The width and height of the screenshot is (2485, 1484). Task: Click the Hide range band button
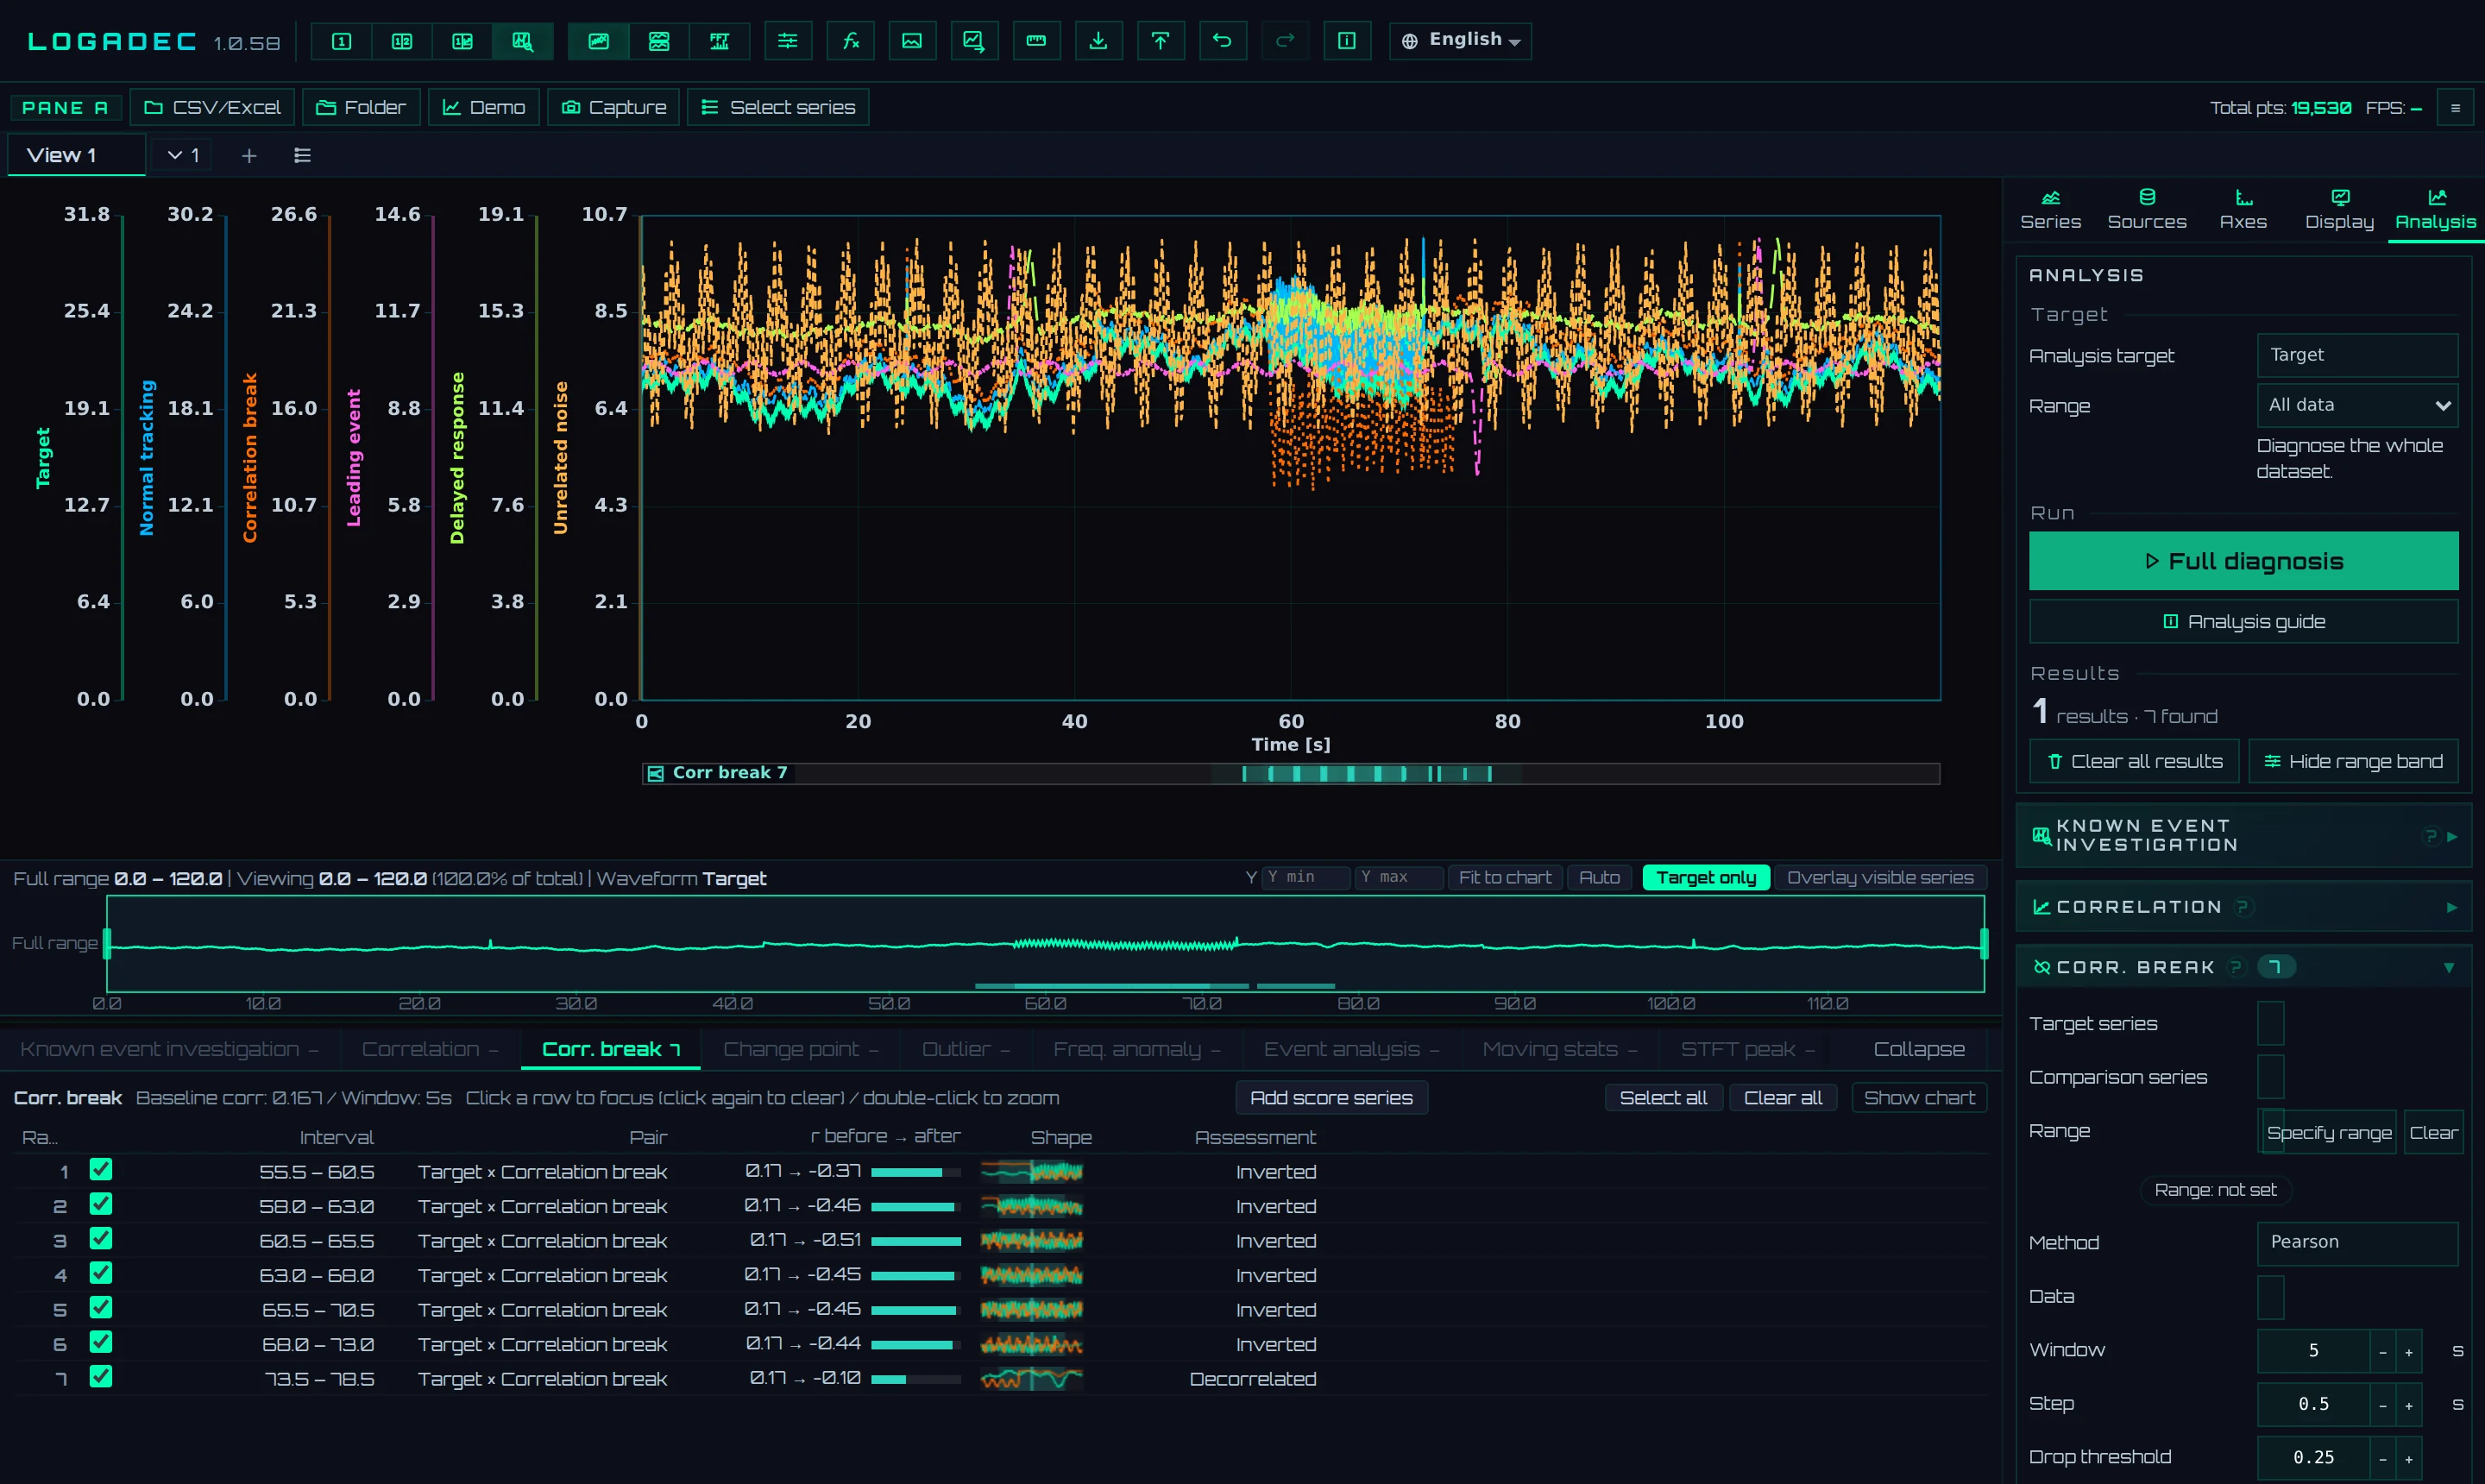pyautogui.click(x=2354, y=761)
